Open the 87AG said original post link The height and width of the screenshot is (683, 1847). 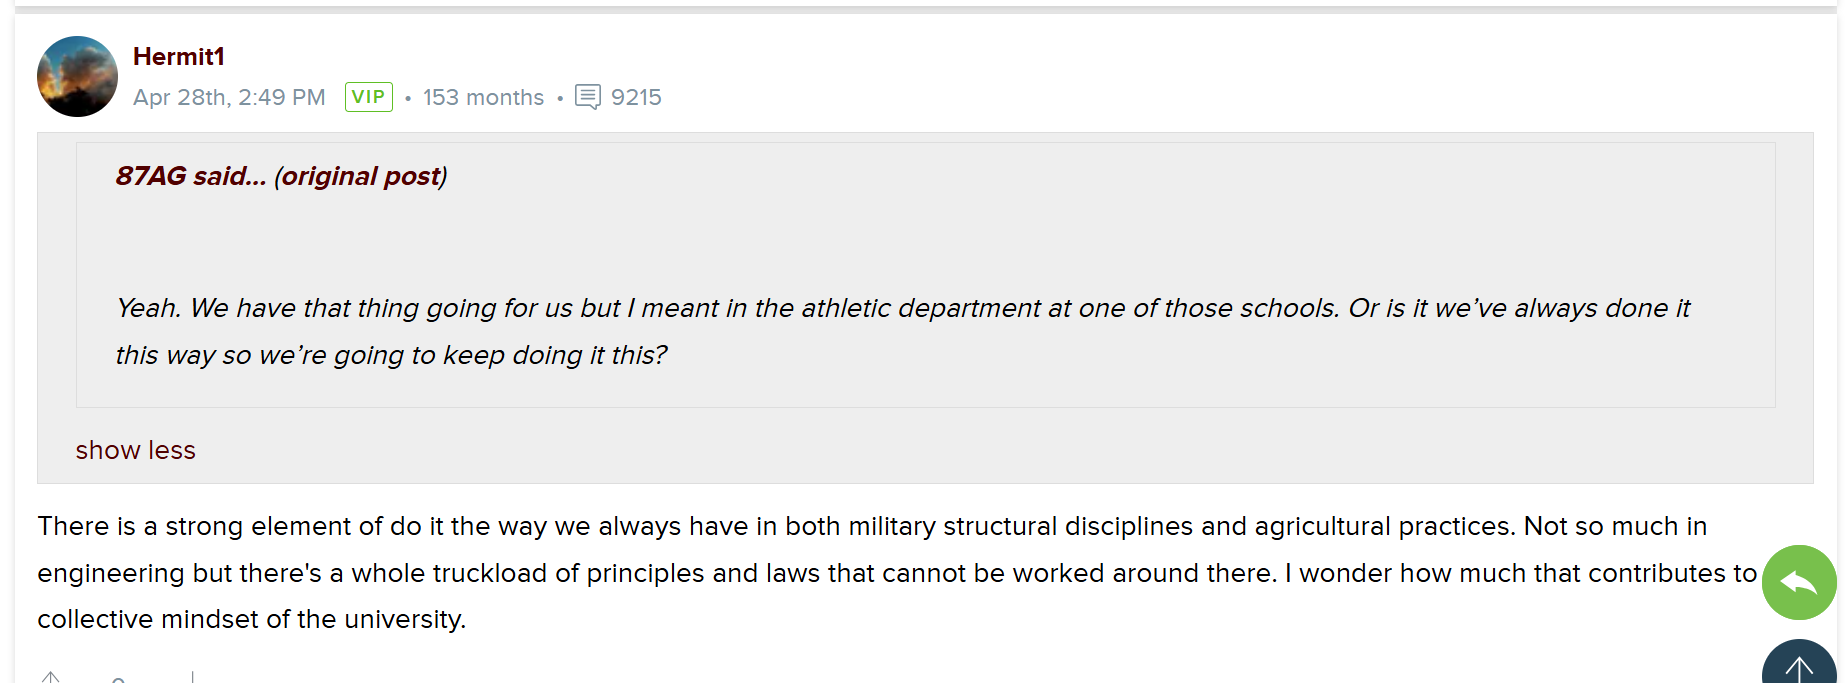click(x=281, y=176)
